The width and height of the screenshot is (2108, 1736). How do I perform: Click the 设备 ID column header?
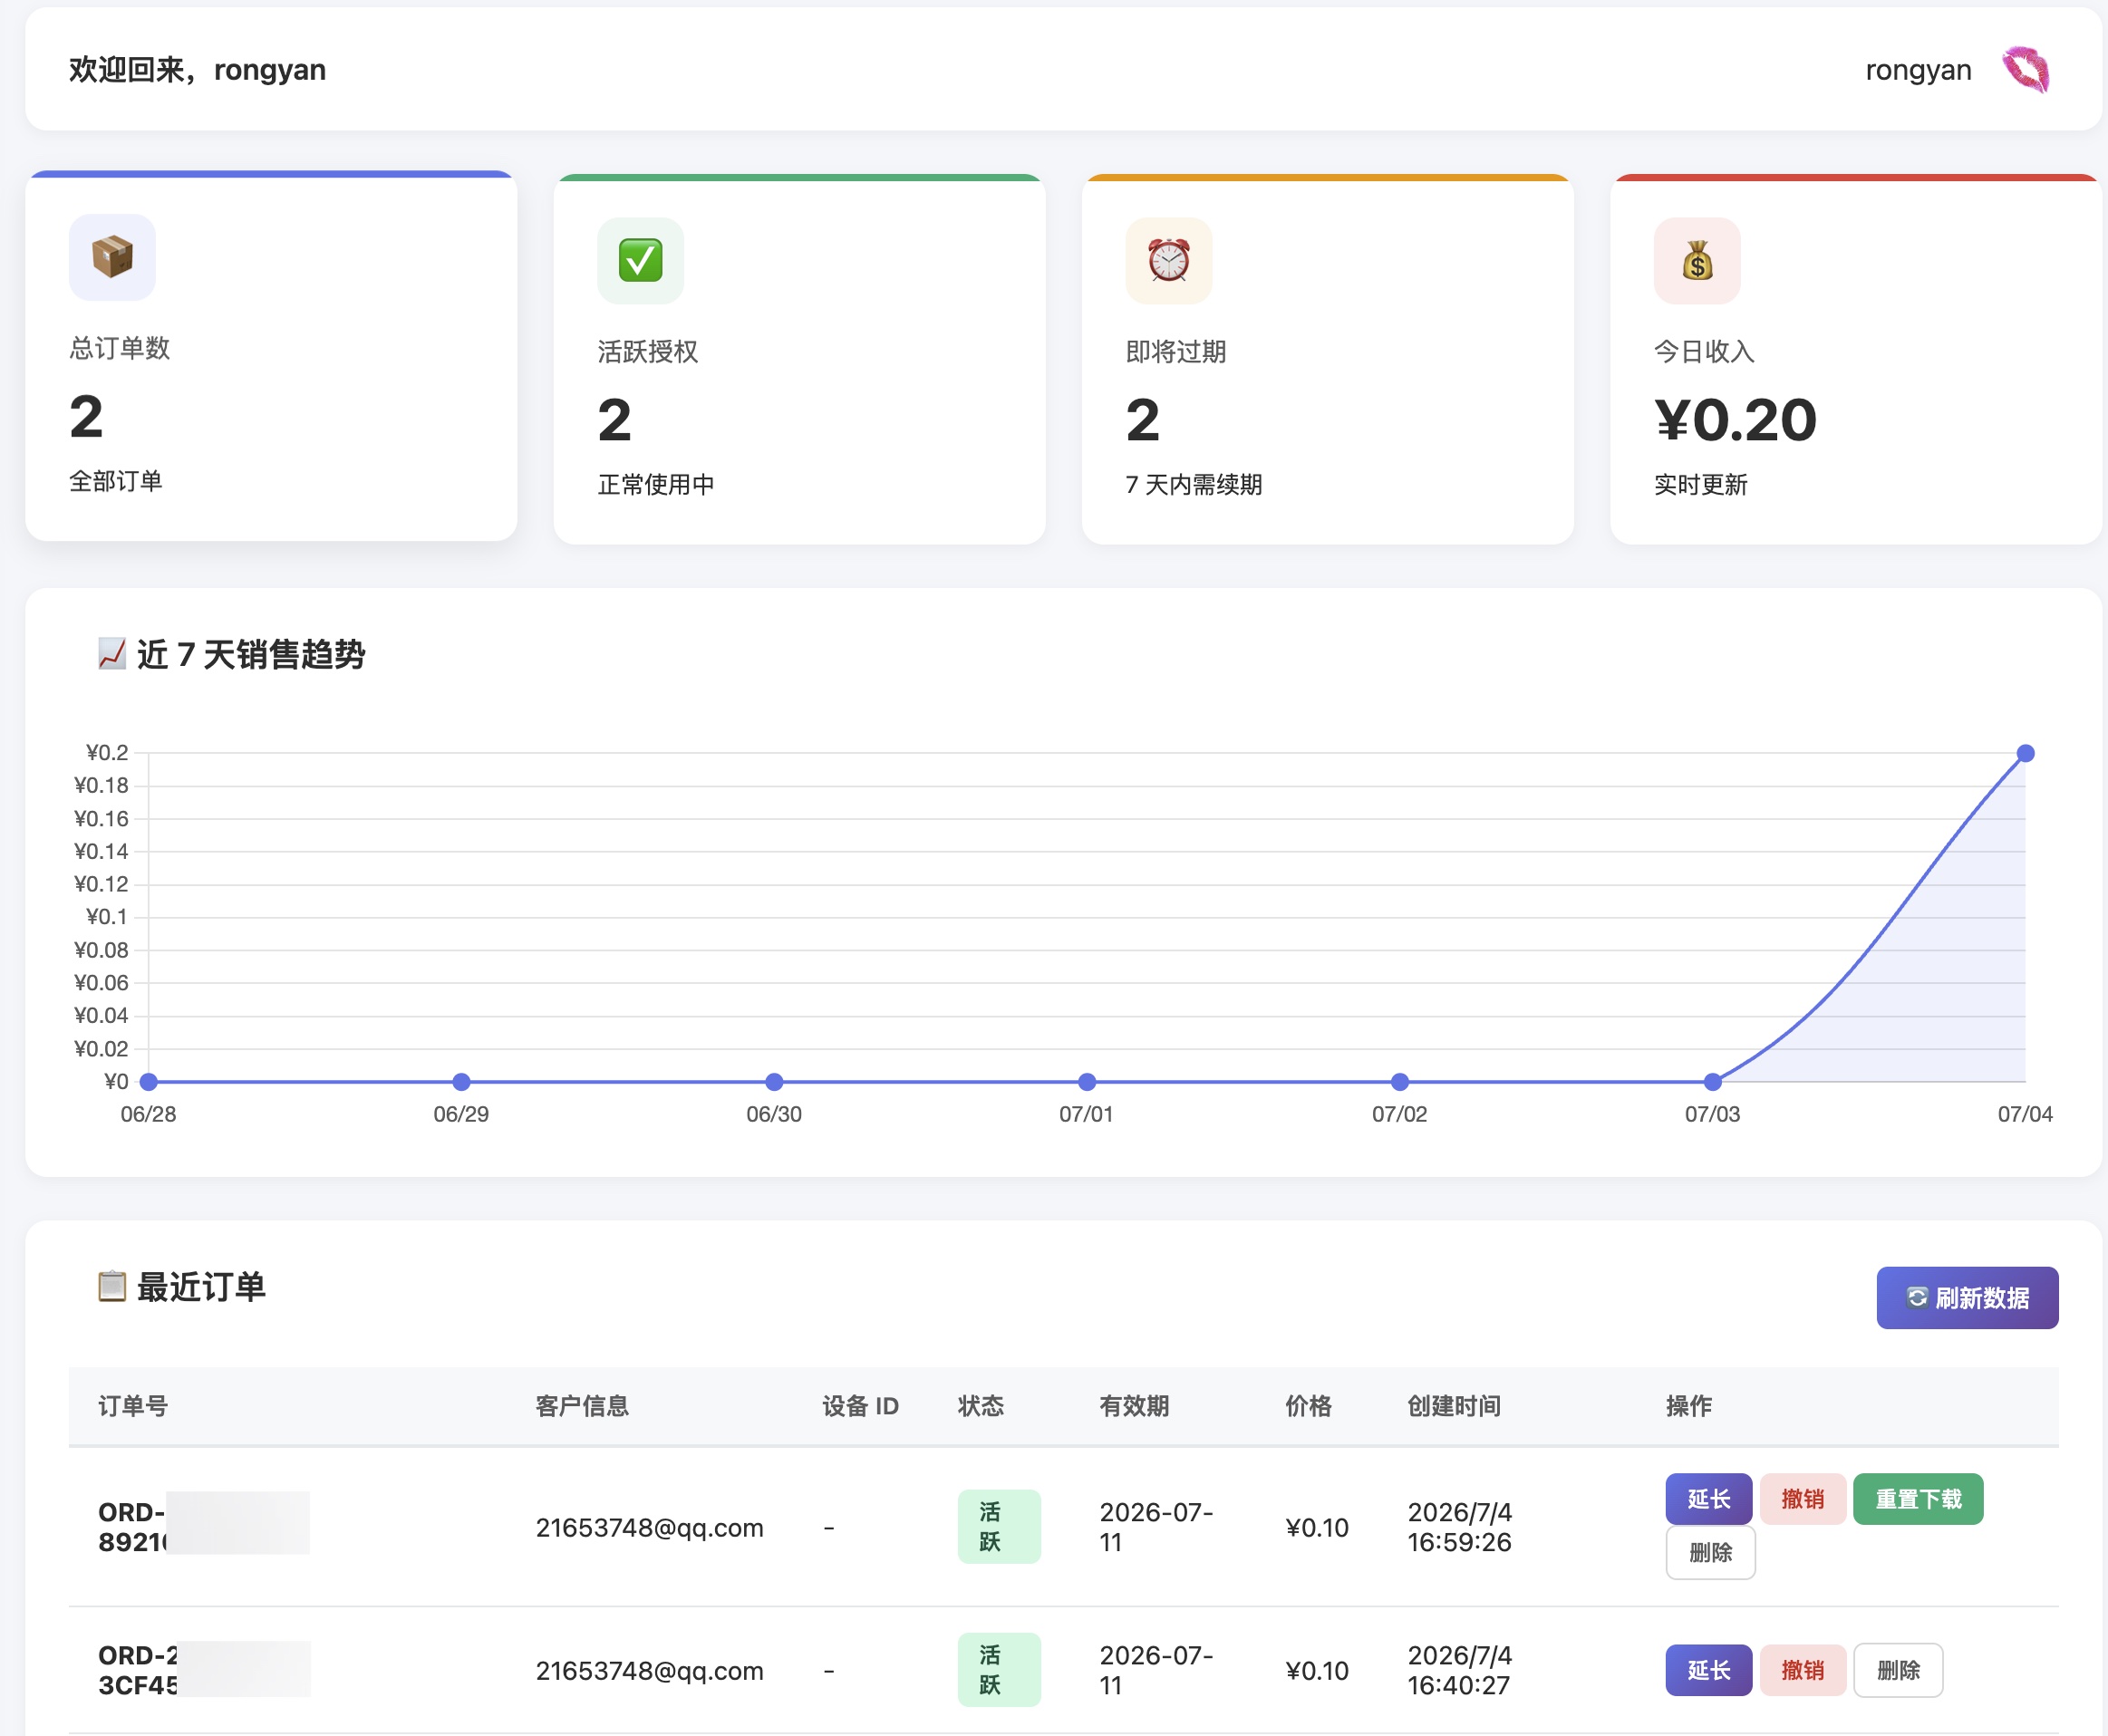click(860, 1406)
